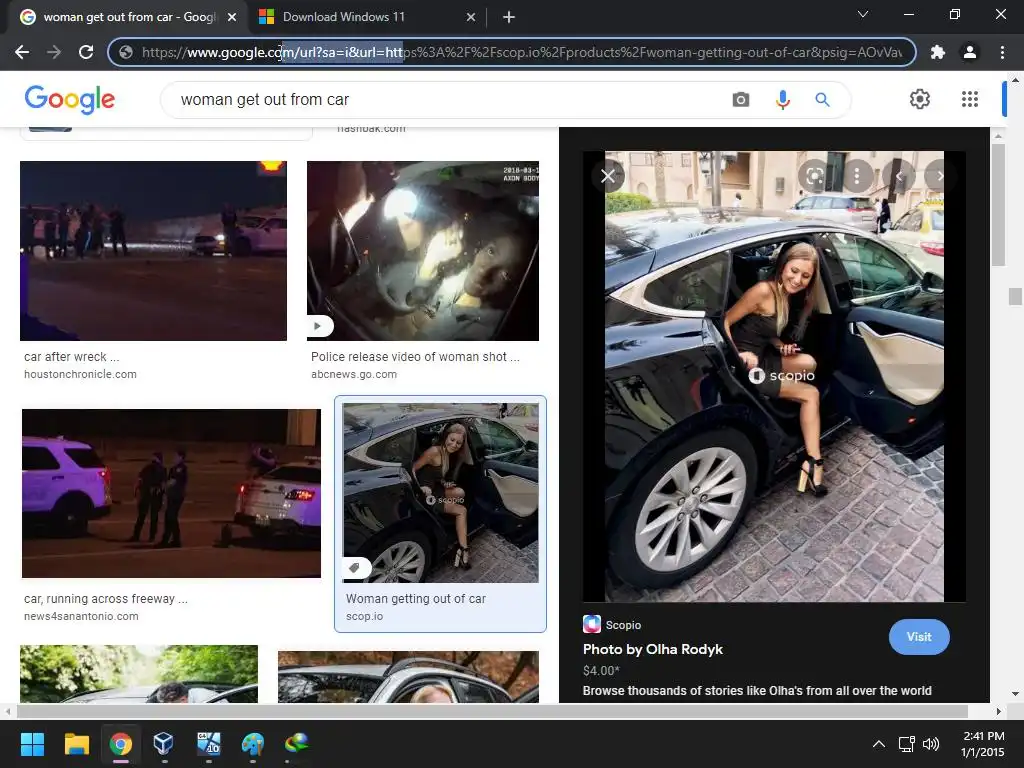Image resolution: width=1024 pixels, height=768 pixels.
Task: Open Police release video of woman shot caption
Action: tap(415, 357)
